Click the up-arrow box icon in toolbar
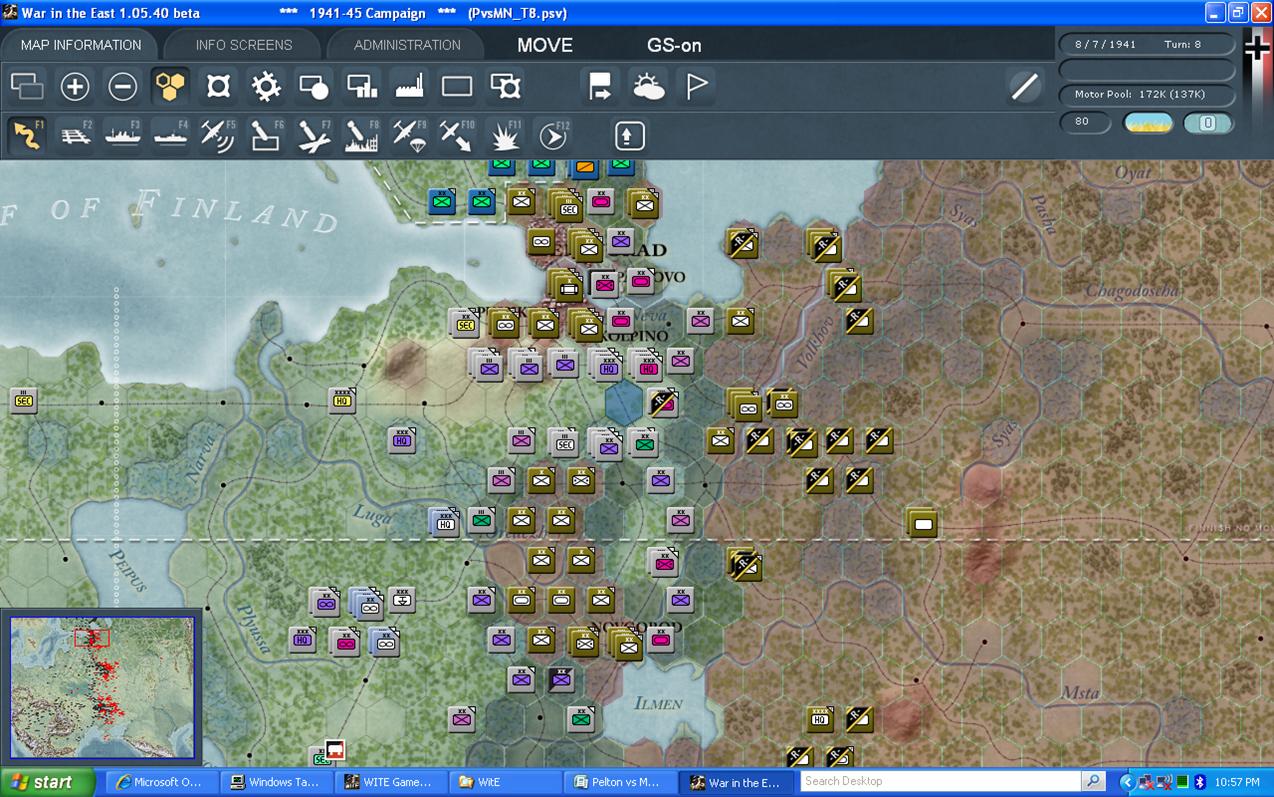 pos(629,135)
